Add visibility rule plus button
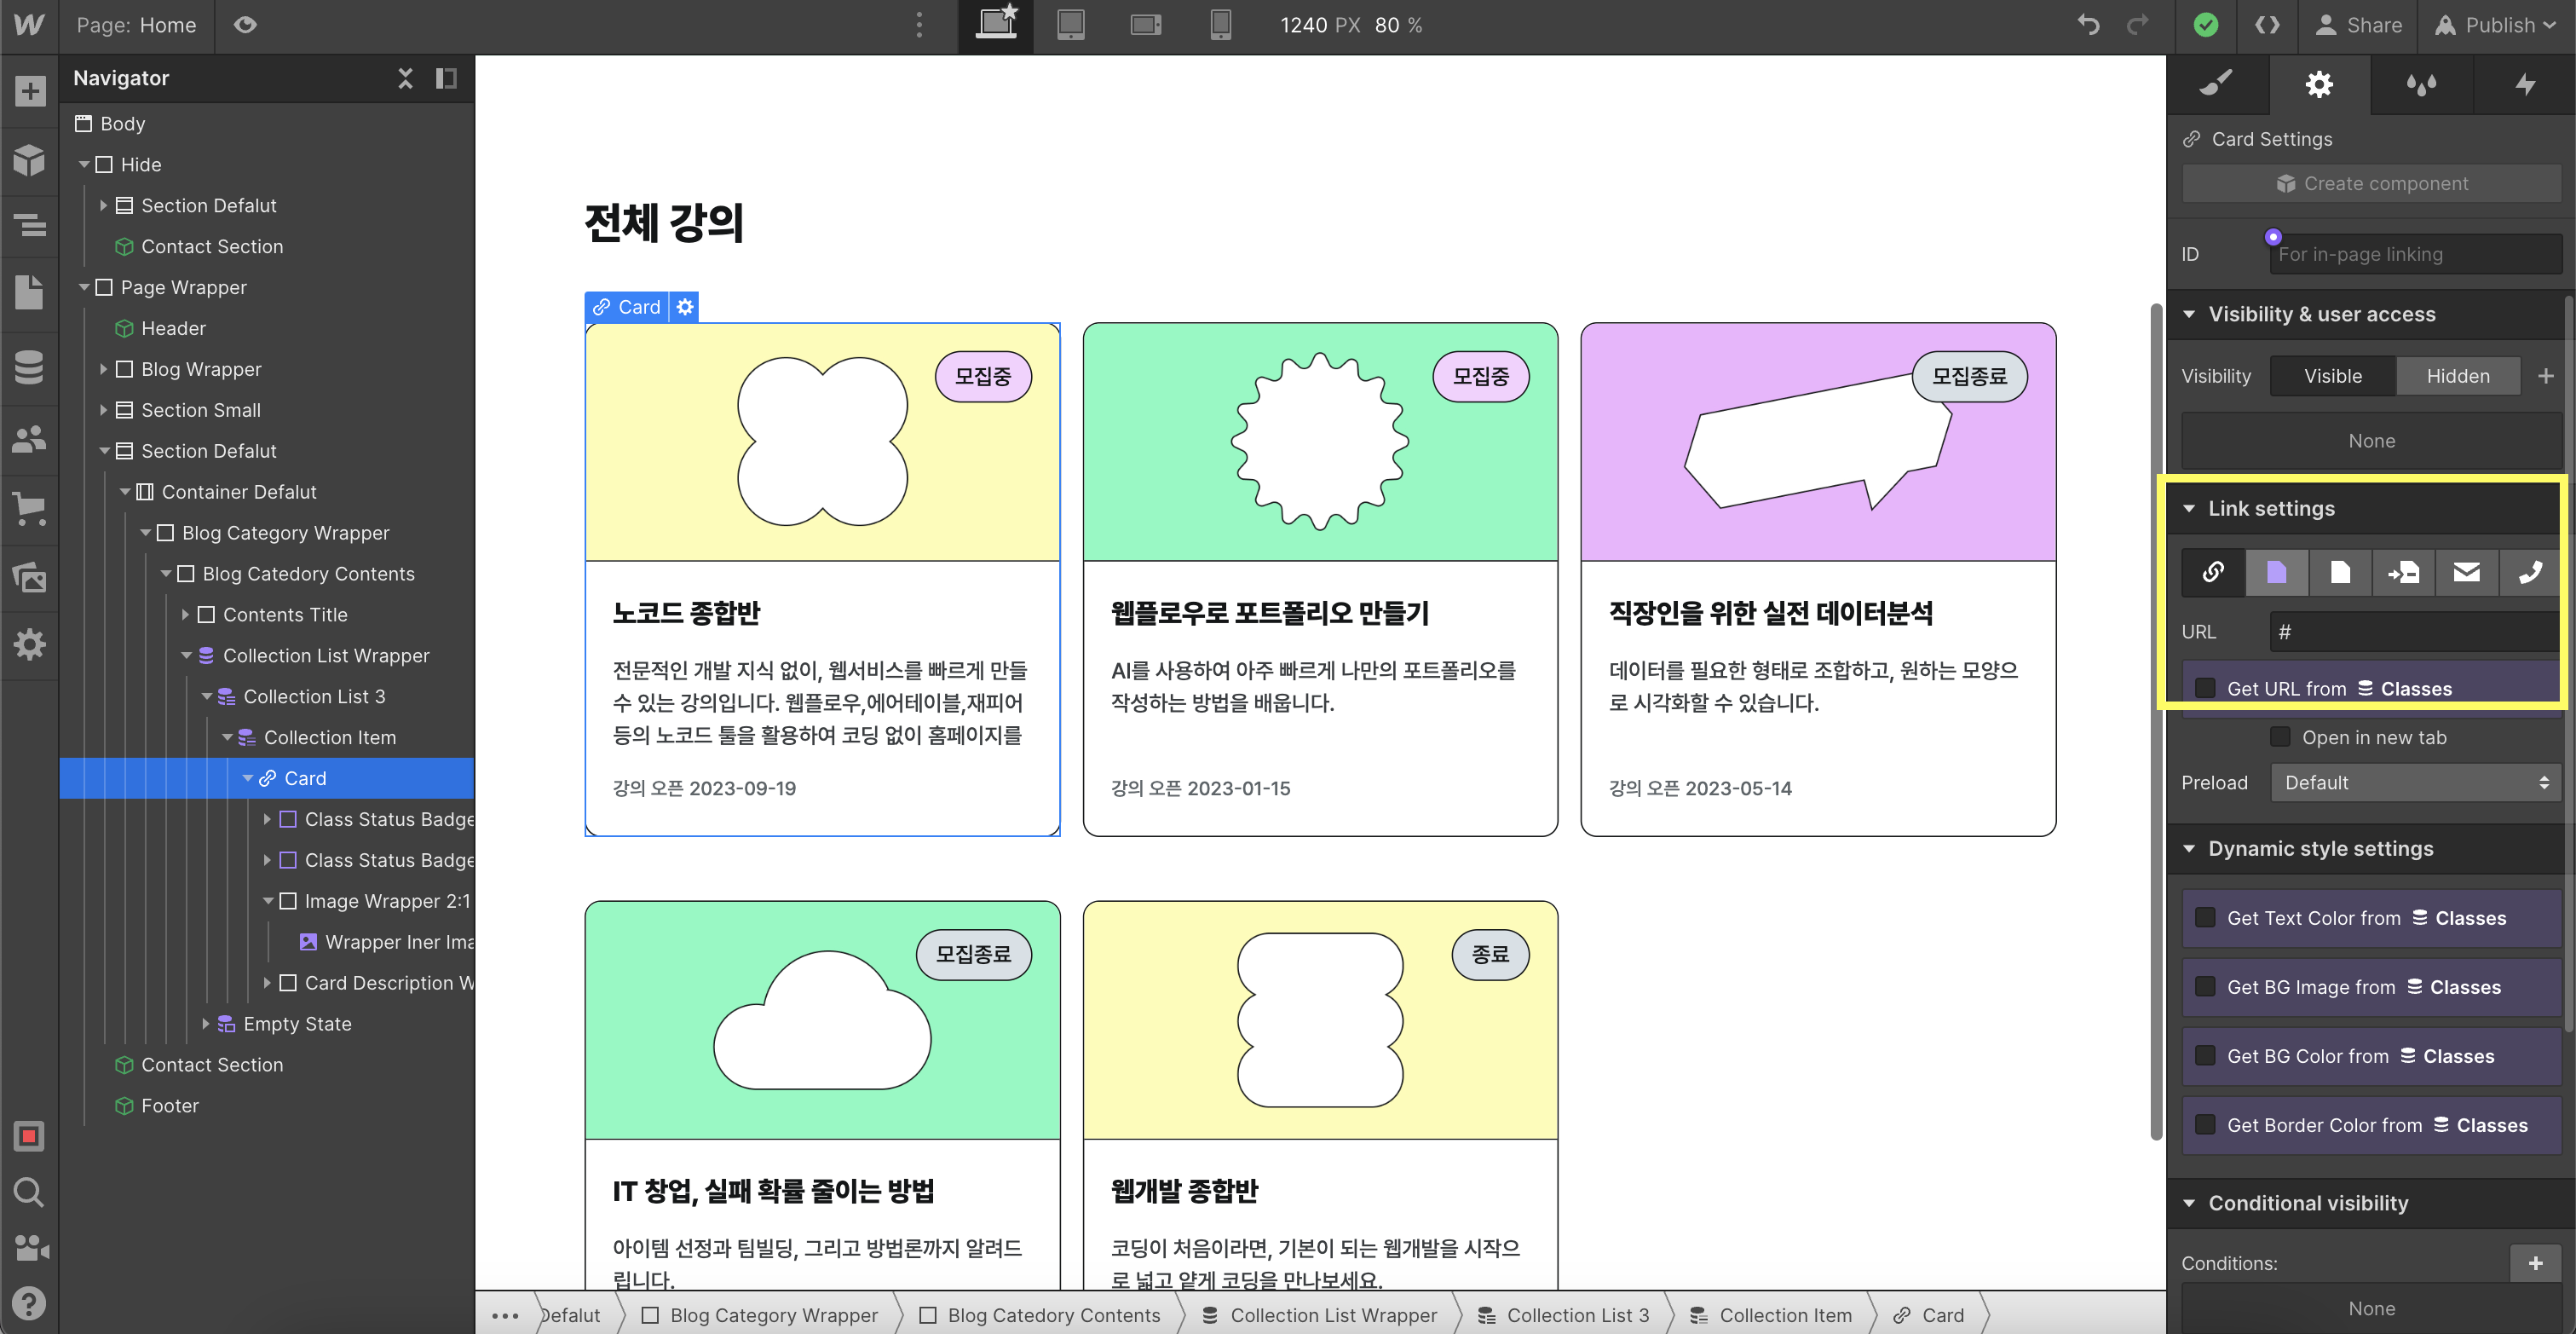 coord(2545,376)
